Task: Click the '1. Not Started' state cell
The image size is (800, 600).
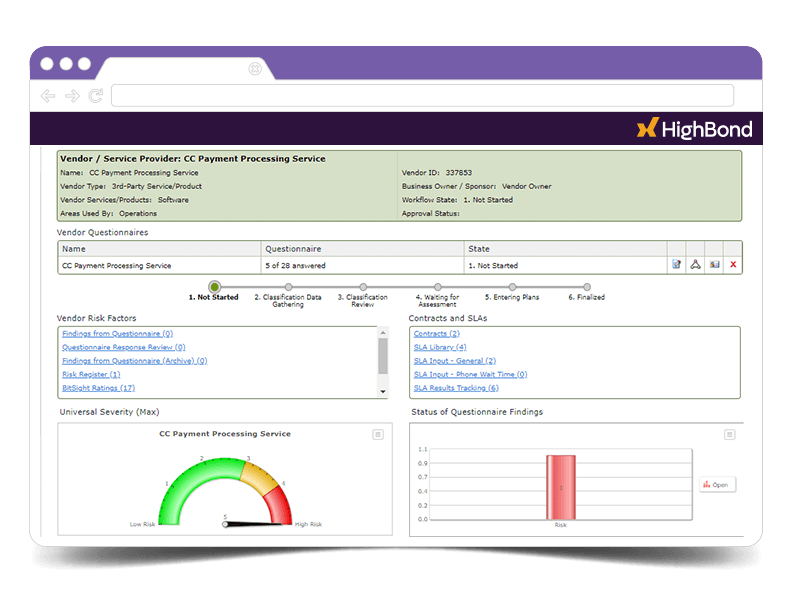Action: point(566,265)
